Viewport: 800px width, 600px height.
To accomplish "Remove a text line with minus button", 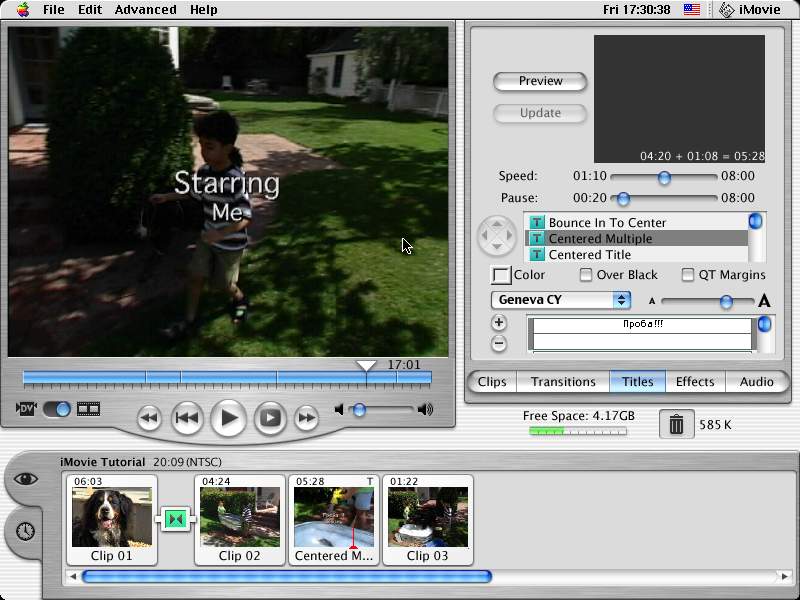I will [499, 343].
